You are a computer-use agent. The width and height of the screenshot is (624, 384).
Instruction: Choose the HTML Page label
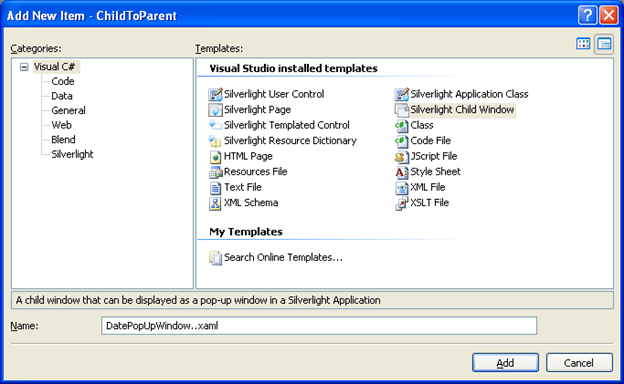point(248,156)
